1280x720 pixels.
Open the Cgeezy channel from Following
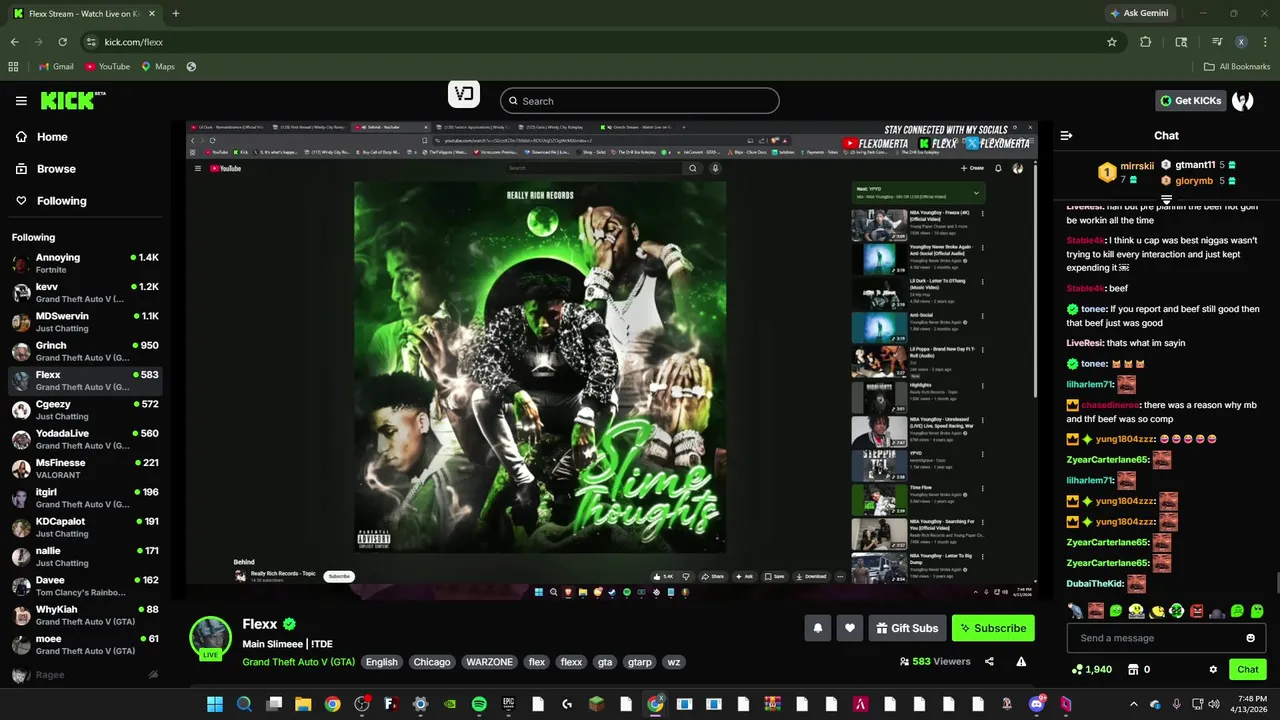tap(84, 410)
